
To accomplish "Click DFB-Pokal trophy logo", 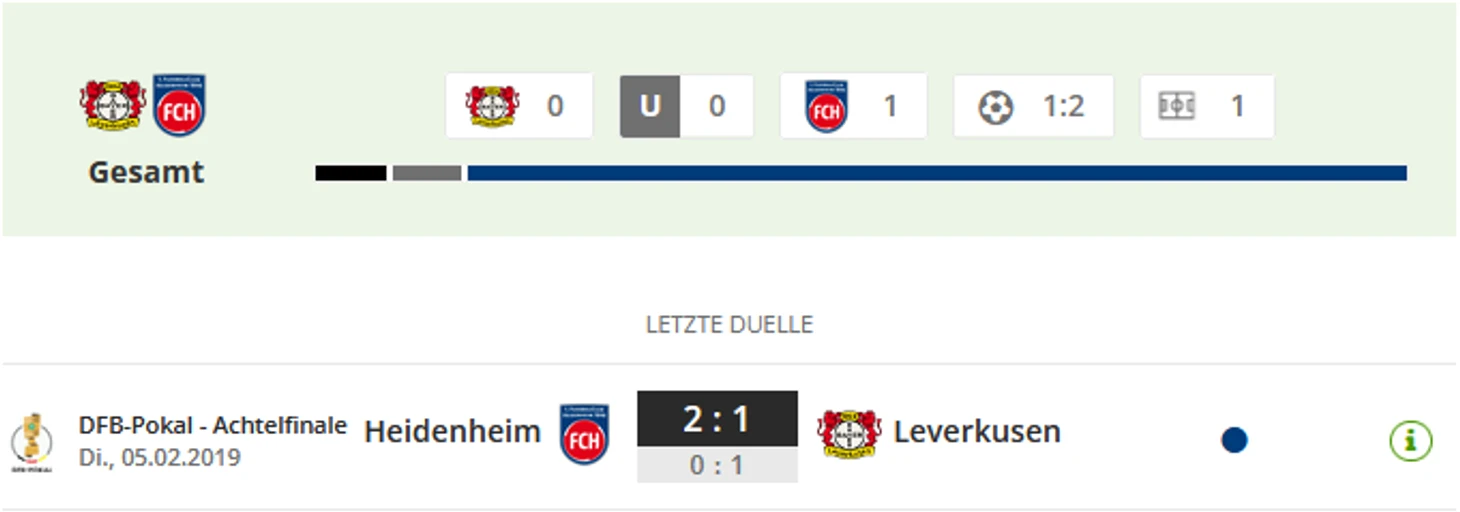I will [x=33, y=440].
